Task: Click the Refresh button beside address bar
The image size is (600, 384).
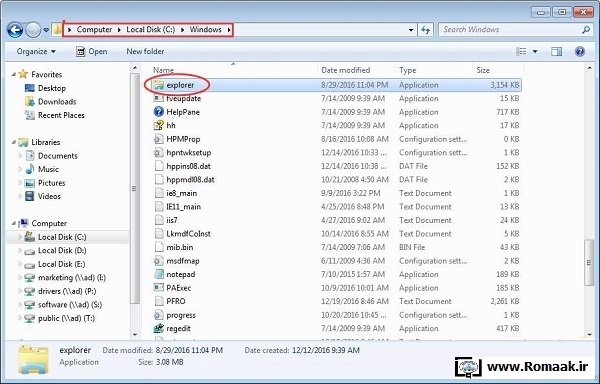Action: coord(426,29)
